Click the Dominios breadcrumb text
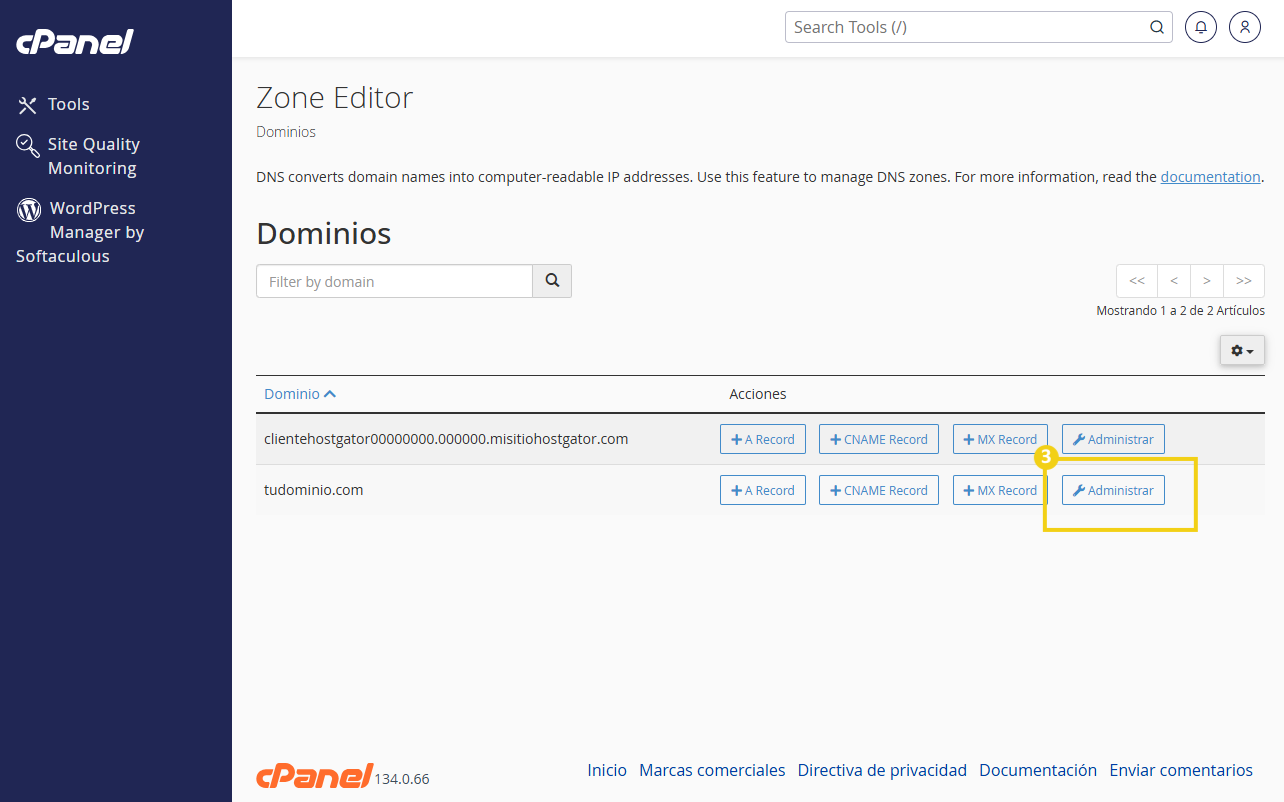The image size is (1284, 802). [x=286, y=132]
